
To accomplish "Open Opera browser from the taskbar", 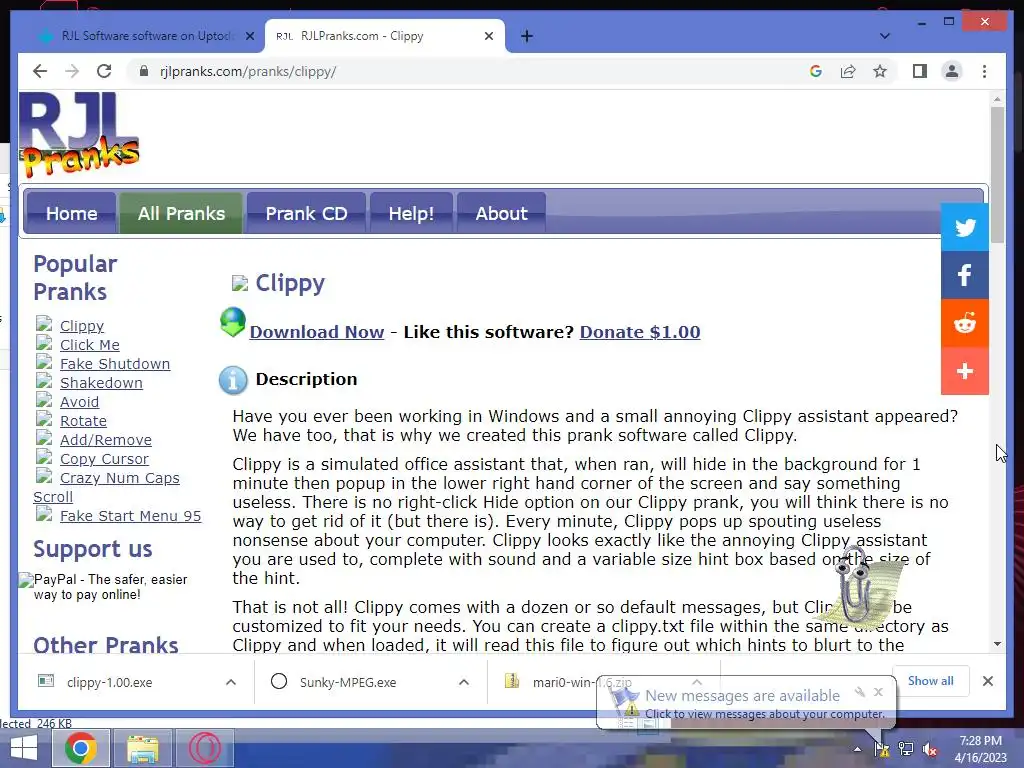I will (204, 748).
